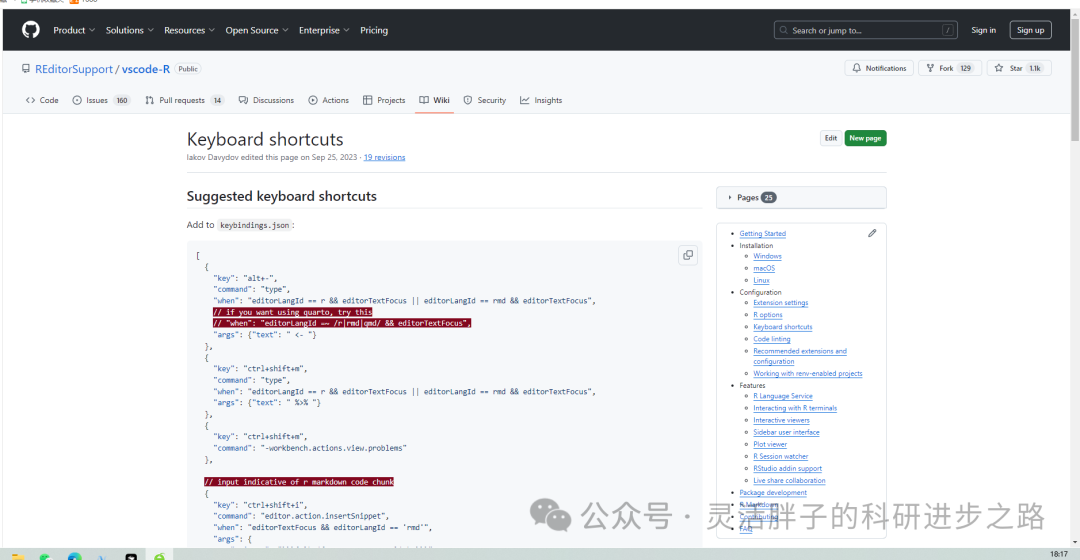
Task: Click the taskbar clock showing 18:17
Action: coord(1059,554)
